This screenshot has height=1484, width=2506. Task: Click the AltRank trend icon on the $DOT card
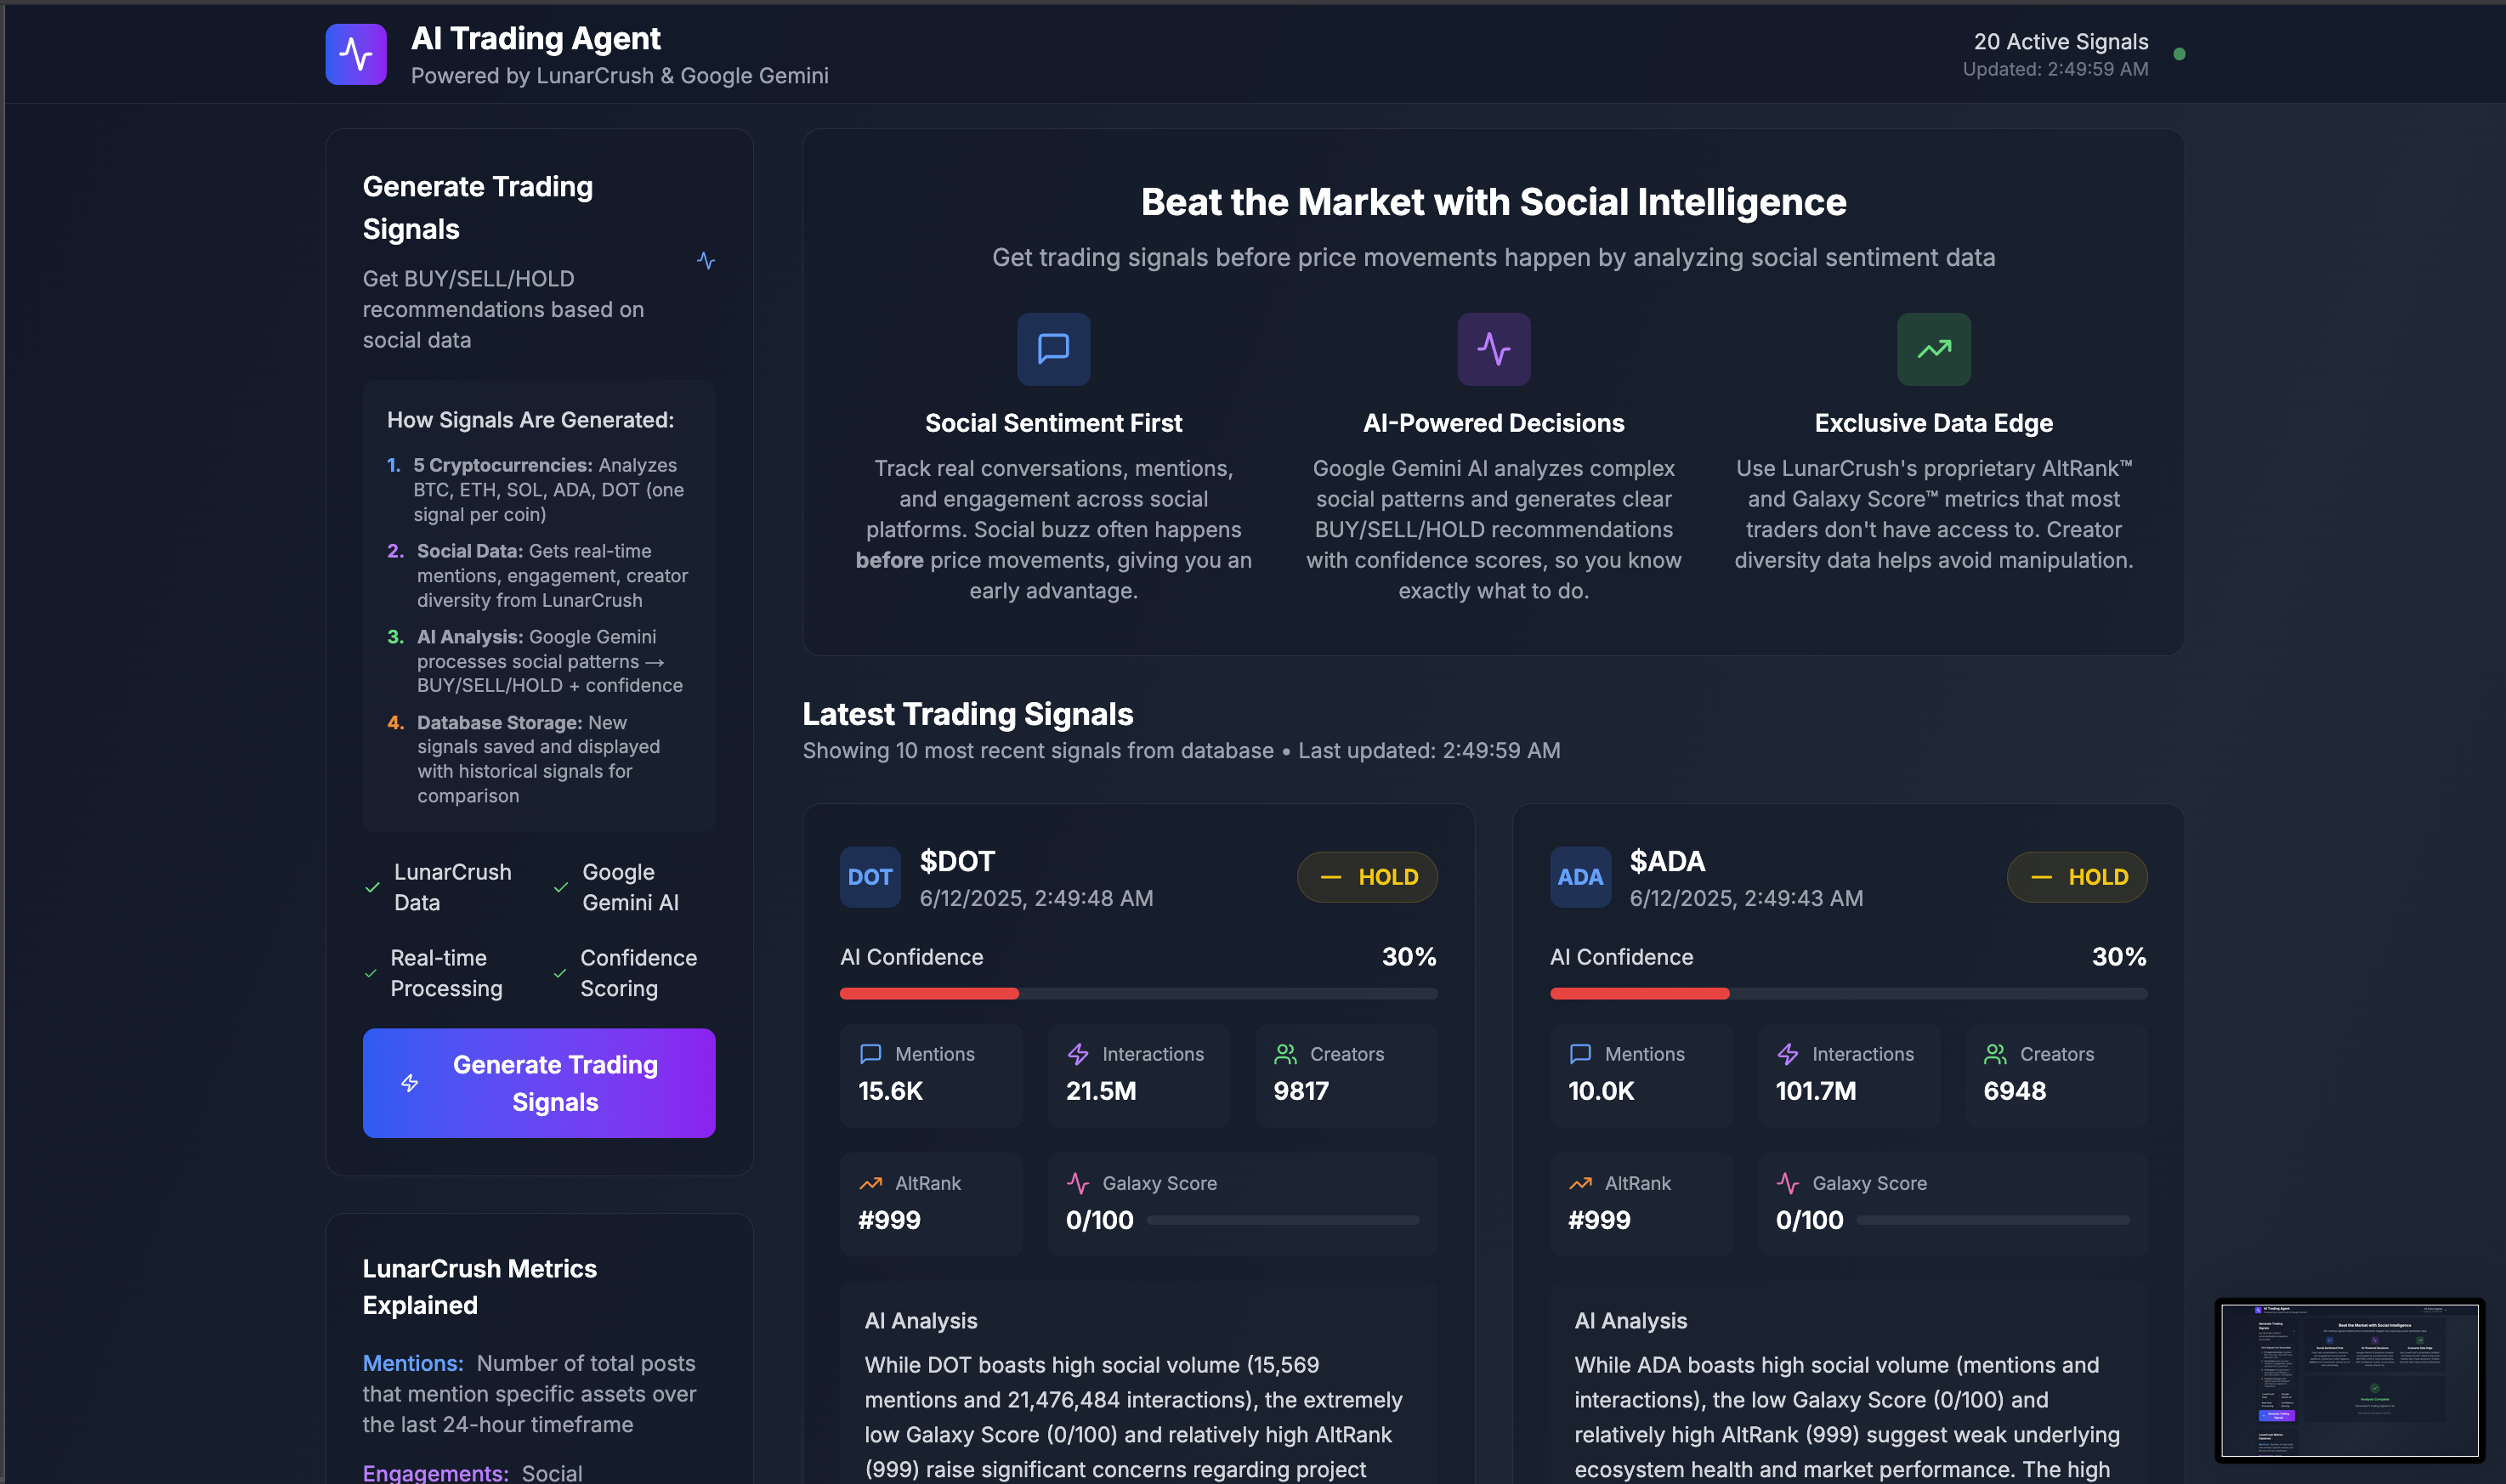(871, 1183)
